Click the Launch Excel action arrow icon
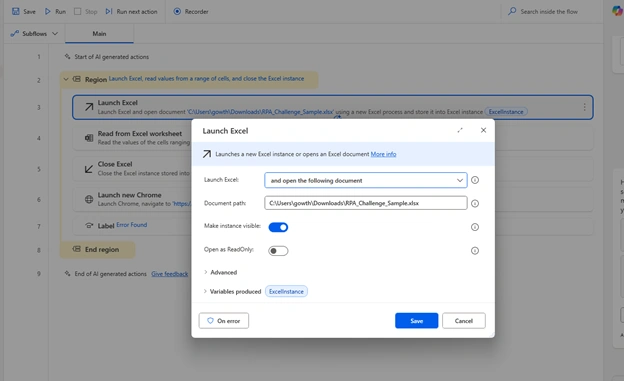 89,107
